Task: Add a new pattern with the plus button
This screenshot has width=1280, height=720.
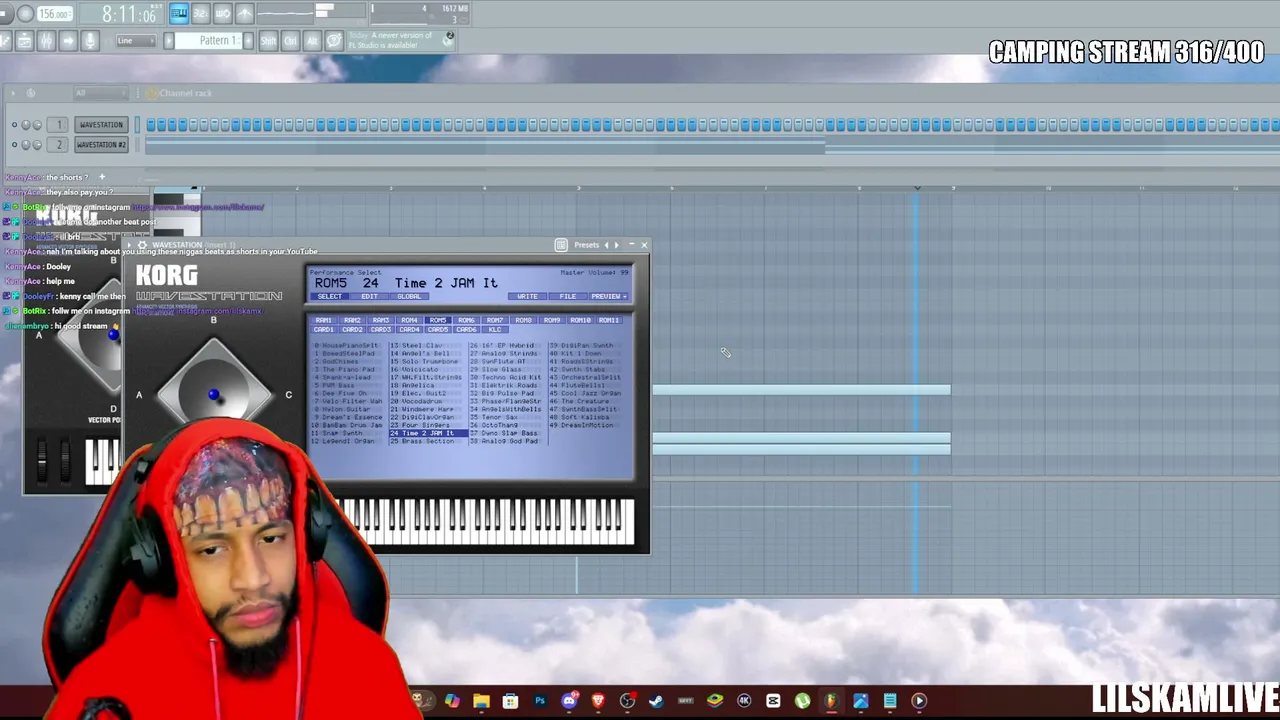Action: tap(247, 41)
